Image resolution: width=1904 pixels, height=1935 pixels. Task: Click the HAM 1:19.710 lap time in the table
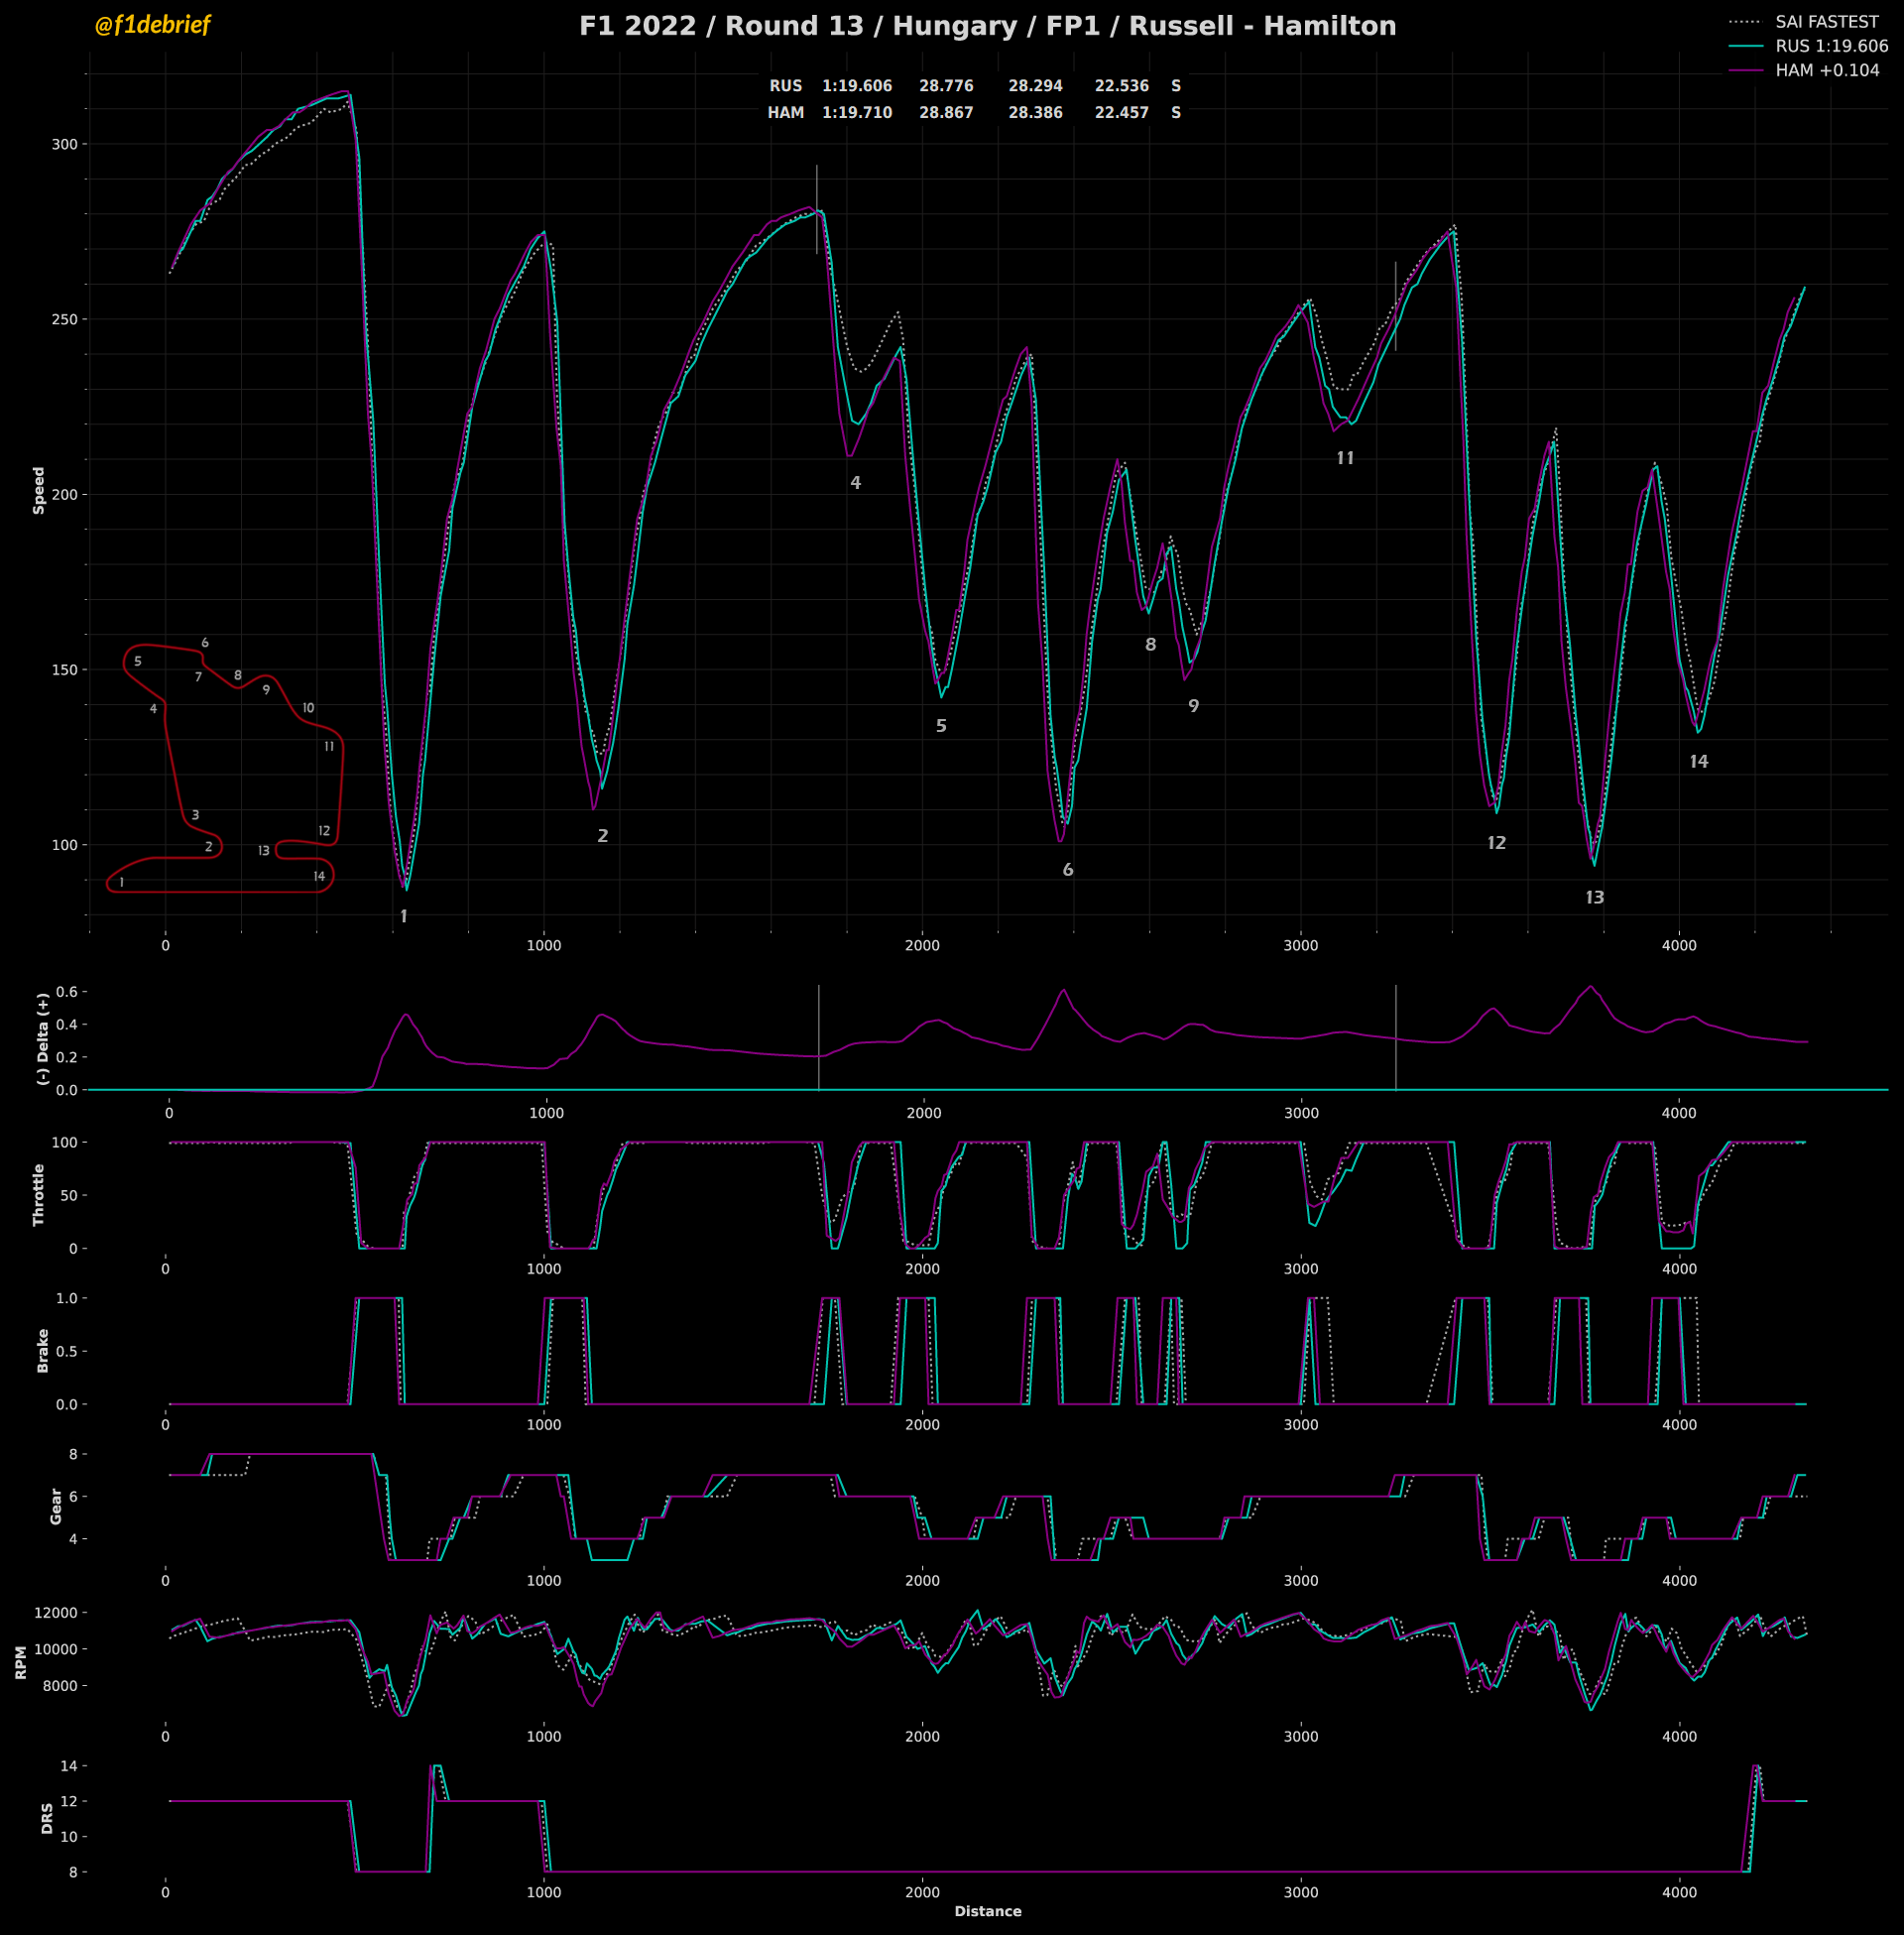[857, 113]
